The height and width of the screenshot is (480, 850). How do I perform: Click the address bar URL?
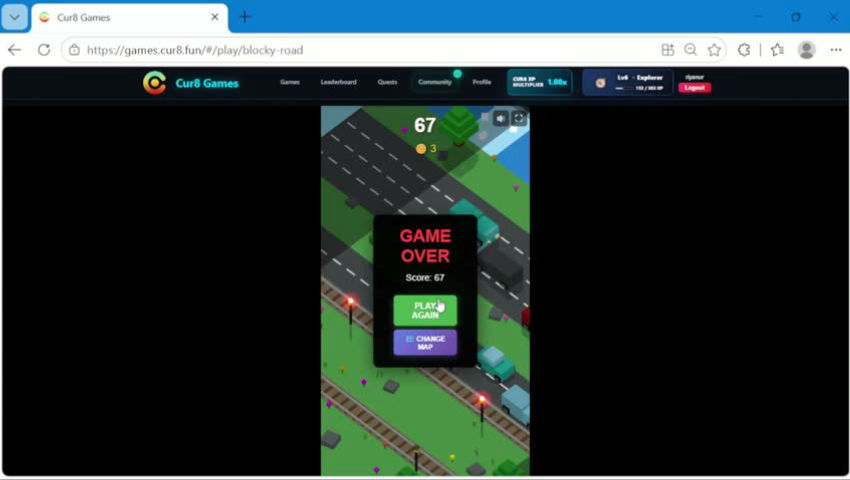pyautogui.click(x=195, y=50)
